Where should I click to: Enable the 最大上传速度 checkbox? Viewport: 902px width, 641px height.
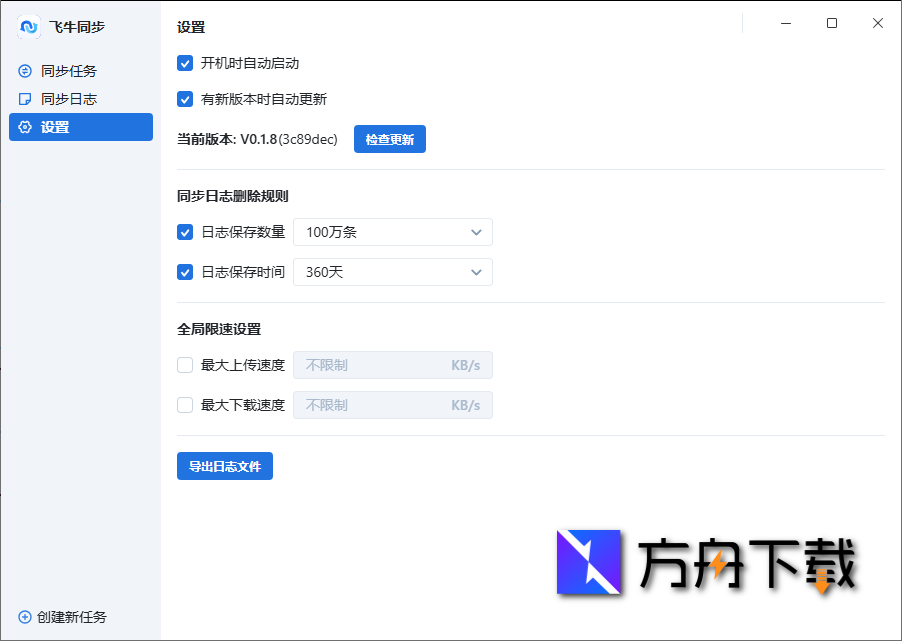coord(185,365)
